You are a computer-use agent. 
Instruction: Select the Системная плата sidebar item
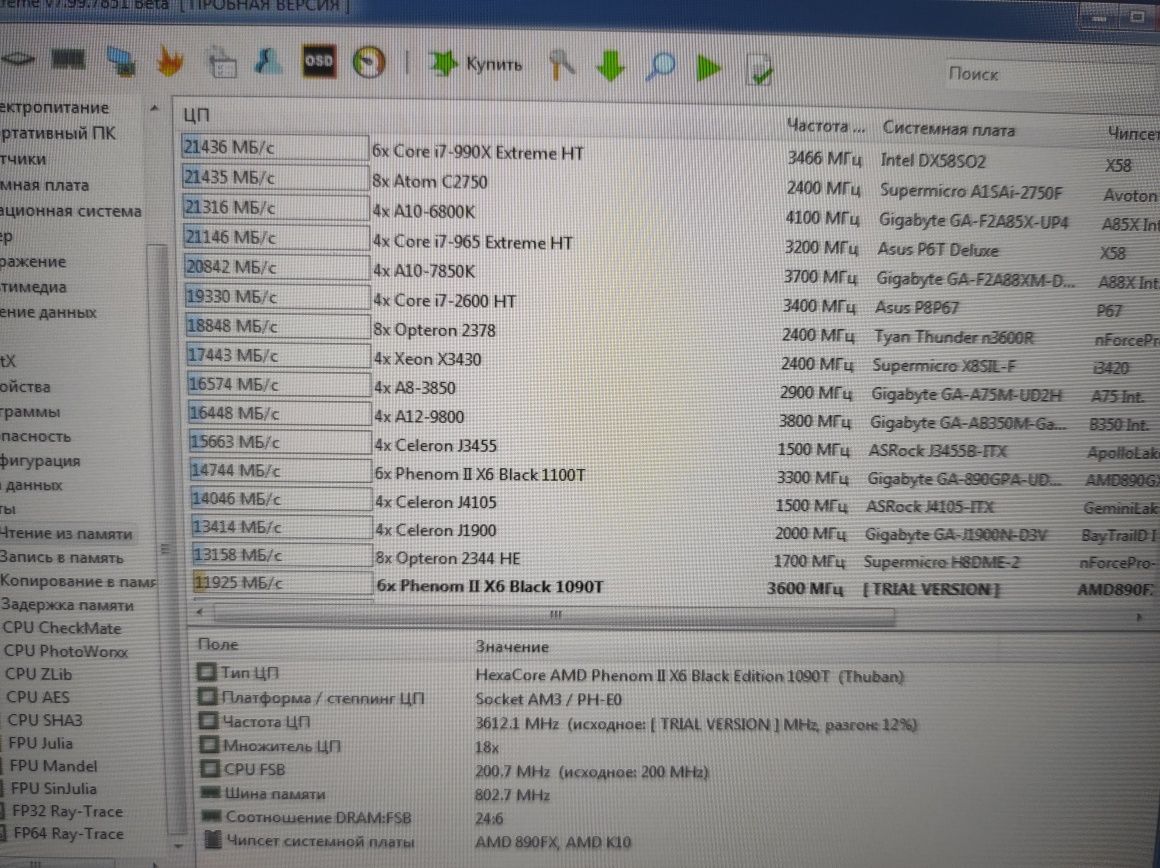click(44, 185)
